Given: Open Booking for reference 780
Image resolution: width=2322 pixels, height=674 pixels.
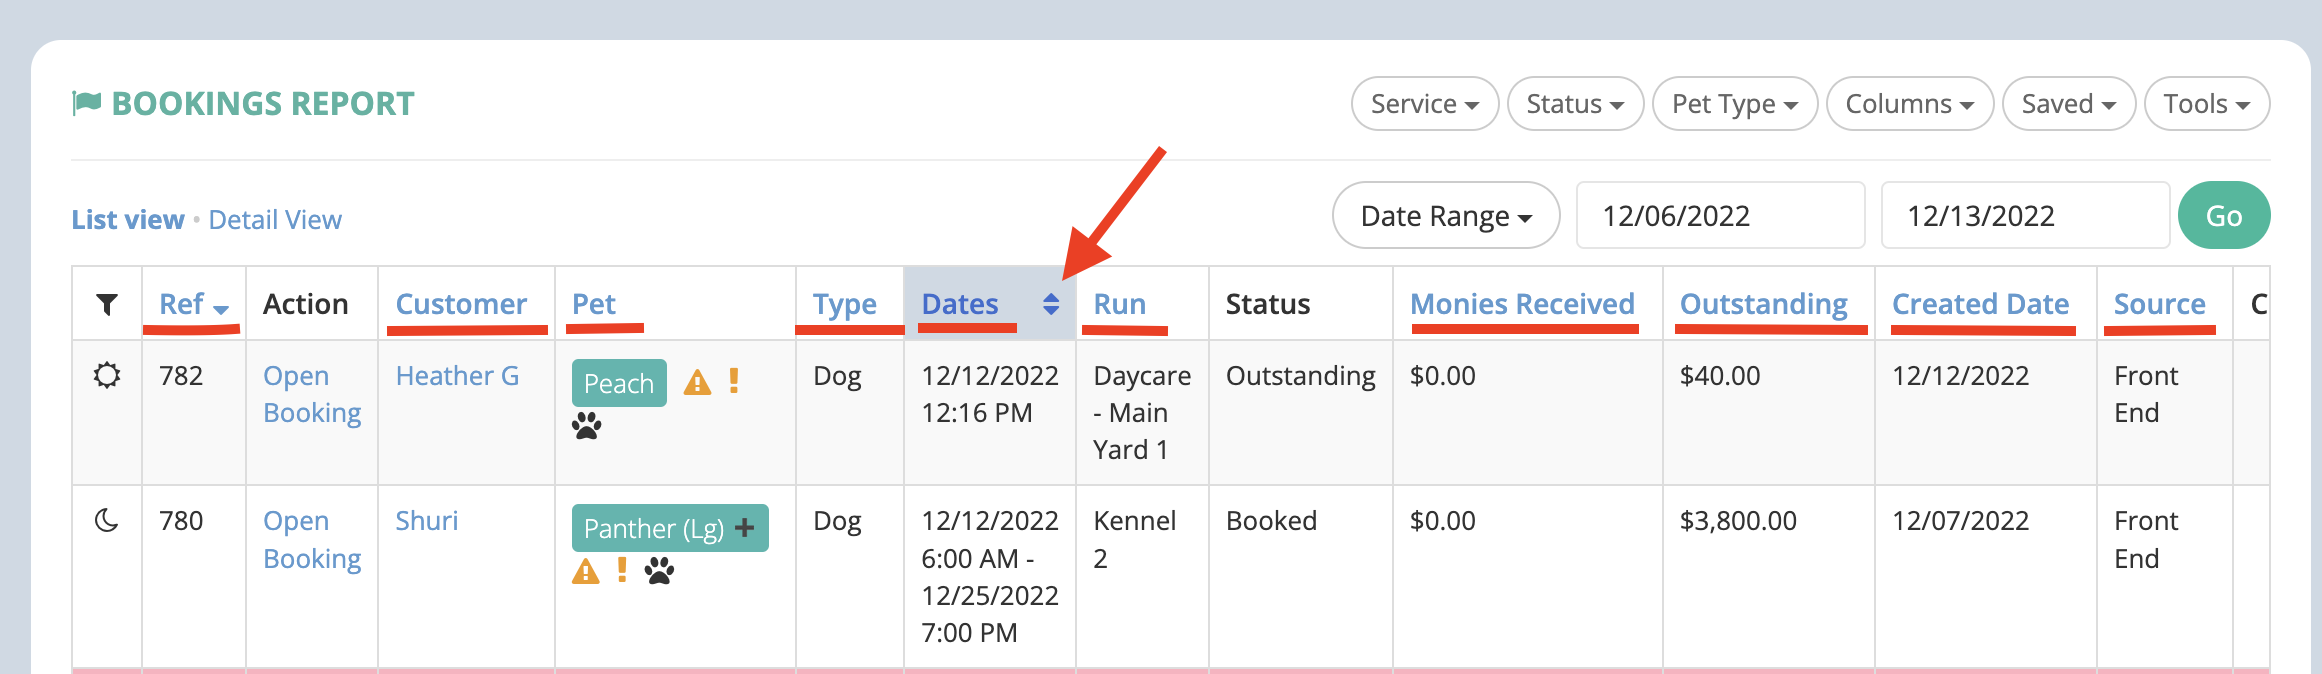Looking at the screenshot, I should (312, 539).
